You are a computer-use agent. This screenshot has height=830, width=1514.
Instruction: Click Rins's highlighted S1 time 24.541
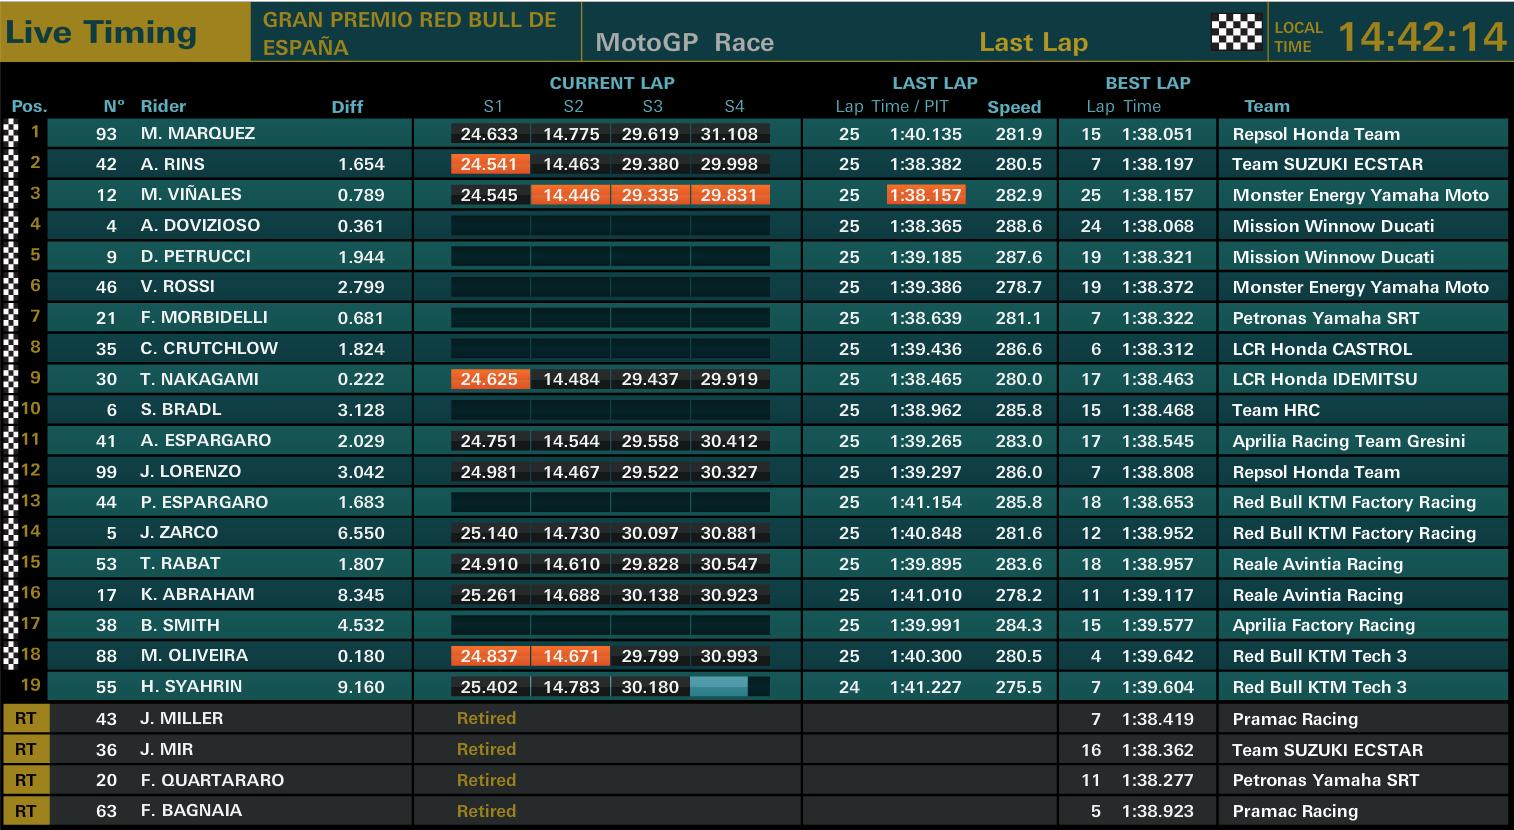click(x=490, y=164)
